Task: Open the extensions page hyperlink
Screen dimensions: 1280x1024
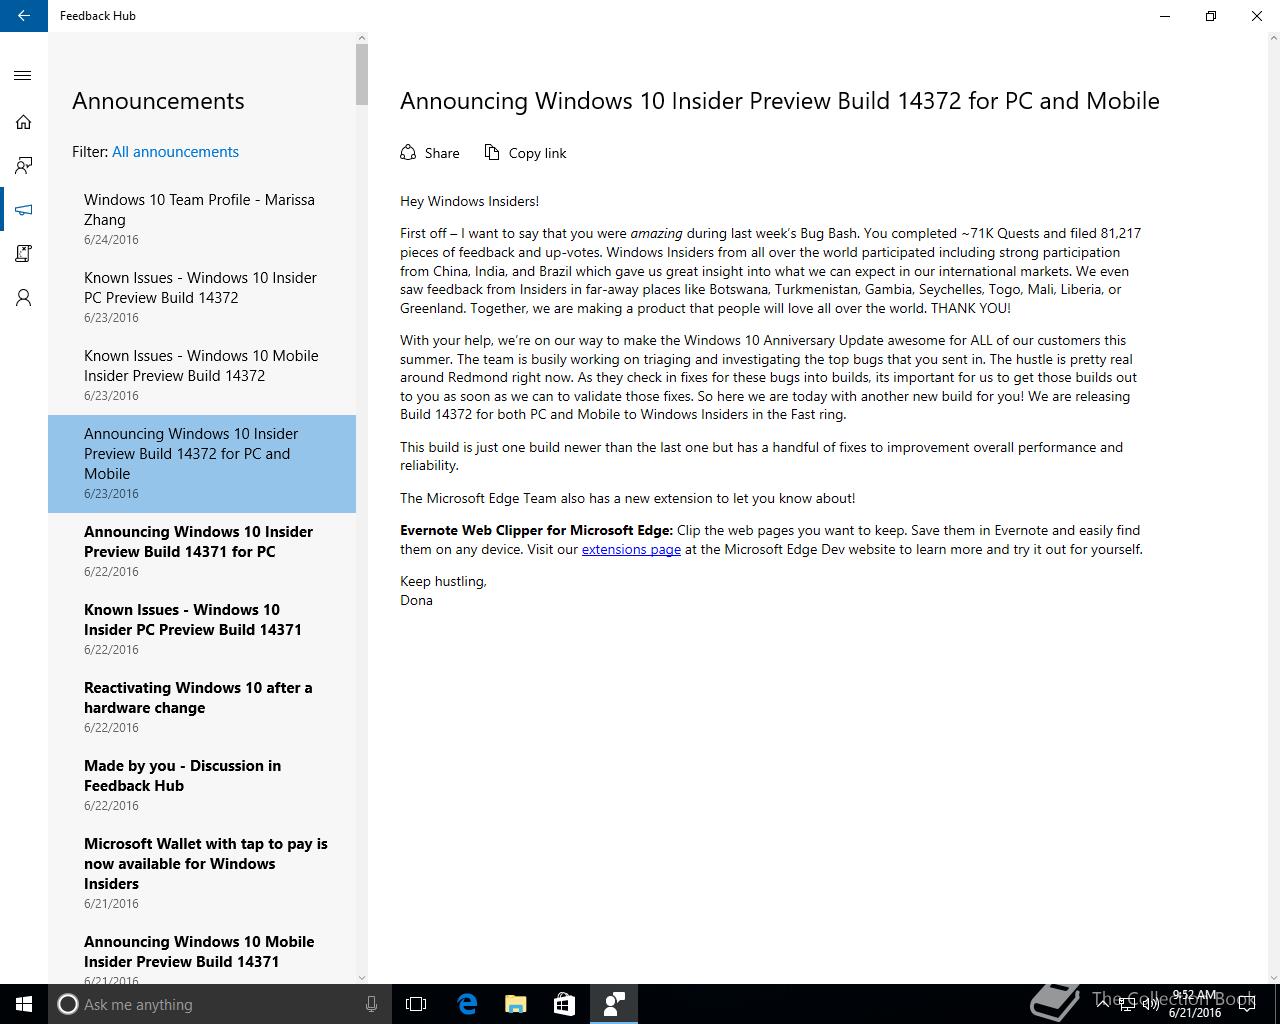Action: 631,549
